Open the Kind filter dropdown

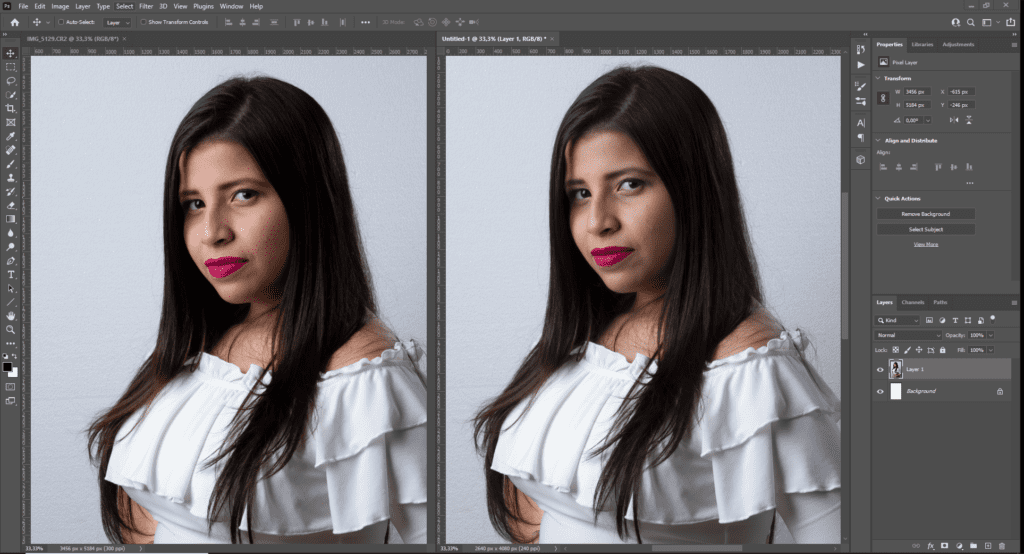click(897, 320)
